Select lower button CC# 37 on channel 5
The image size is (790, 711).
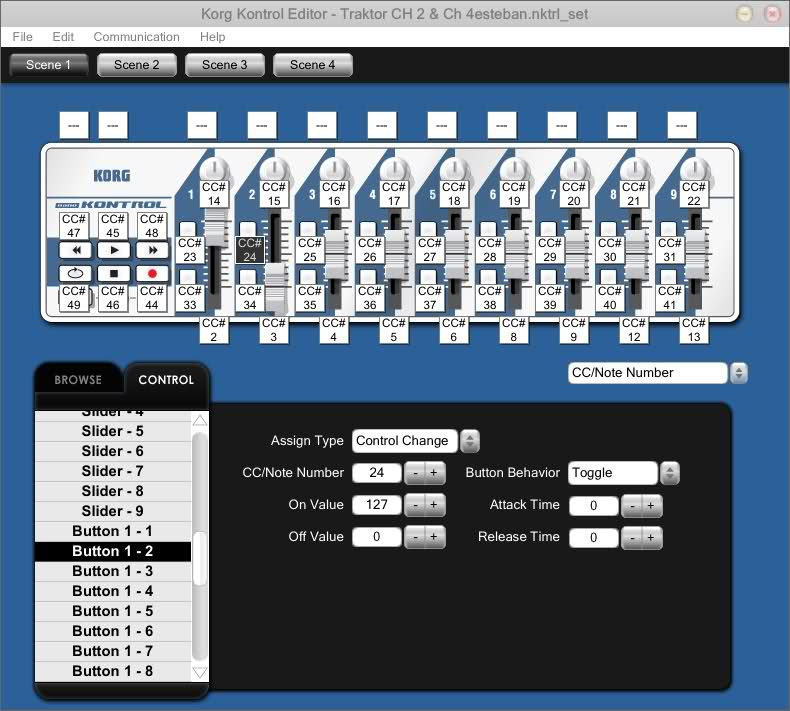(x=430, y=298)
